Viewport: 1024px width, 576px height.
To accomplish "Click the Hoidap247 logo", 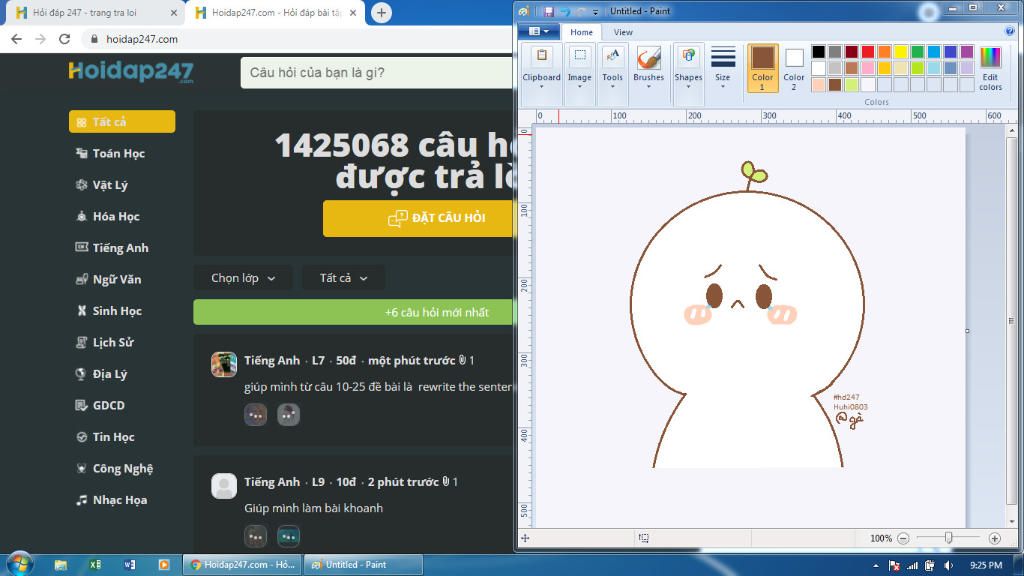I will point(131,71).
